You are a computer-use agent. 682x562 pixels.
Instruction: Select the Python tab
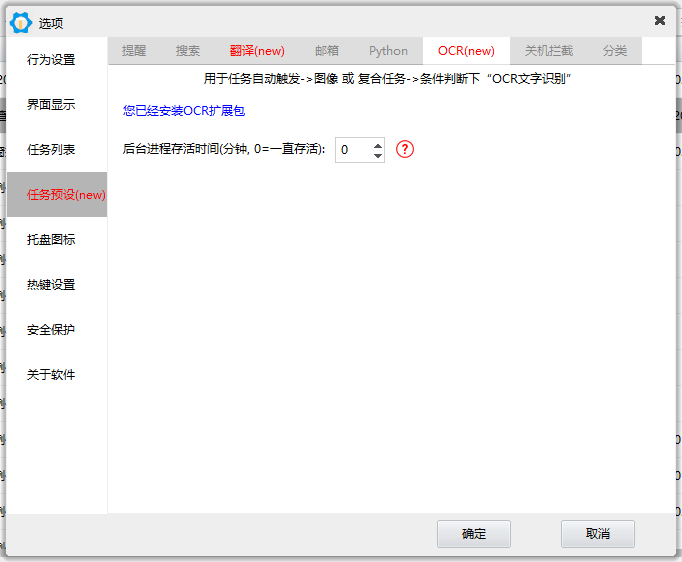[x=388, y=51]
